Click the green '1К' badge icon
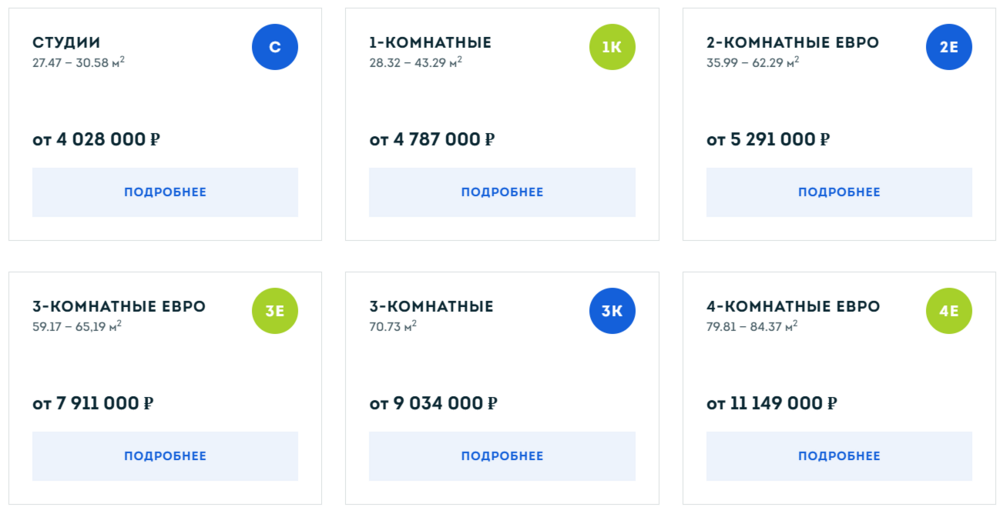This screenshot has width=1000, height=514. pyautogui.click(x=612, y=47)
